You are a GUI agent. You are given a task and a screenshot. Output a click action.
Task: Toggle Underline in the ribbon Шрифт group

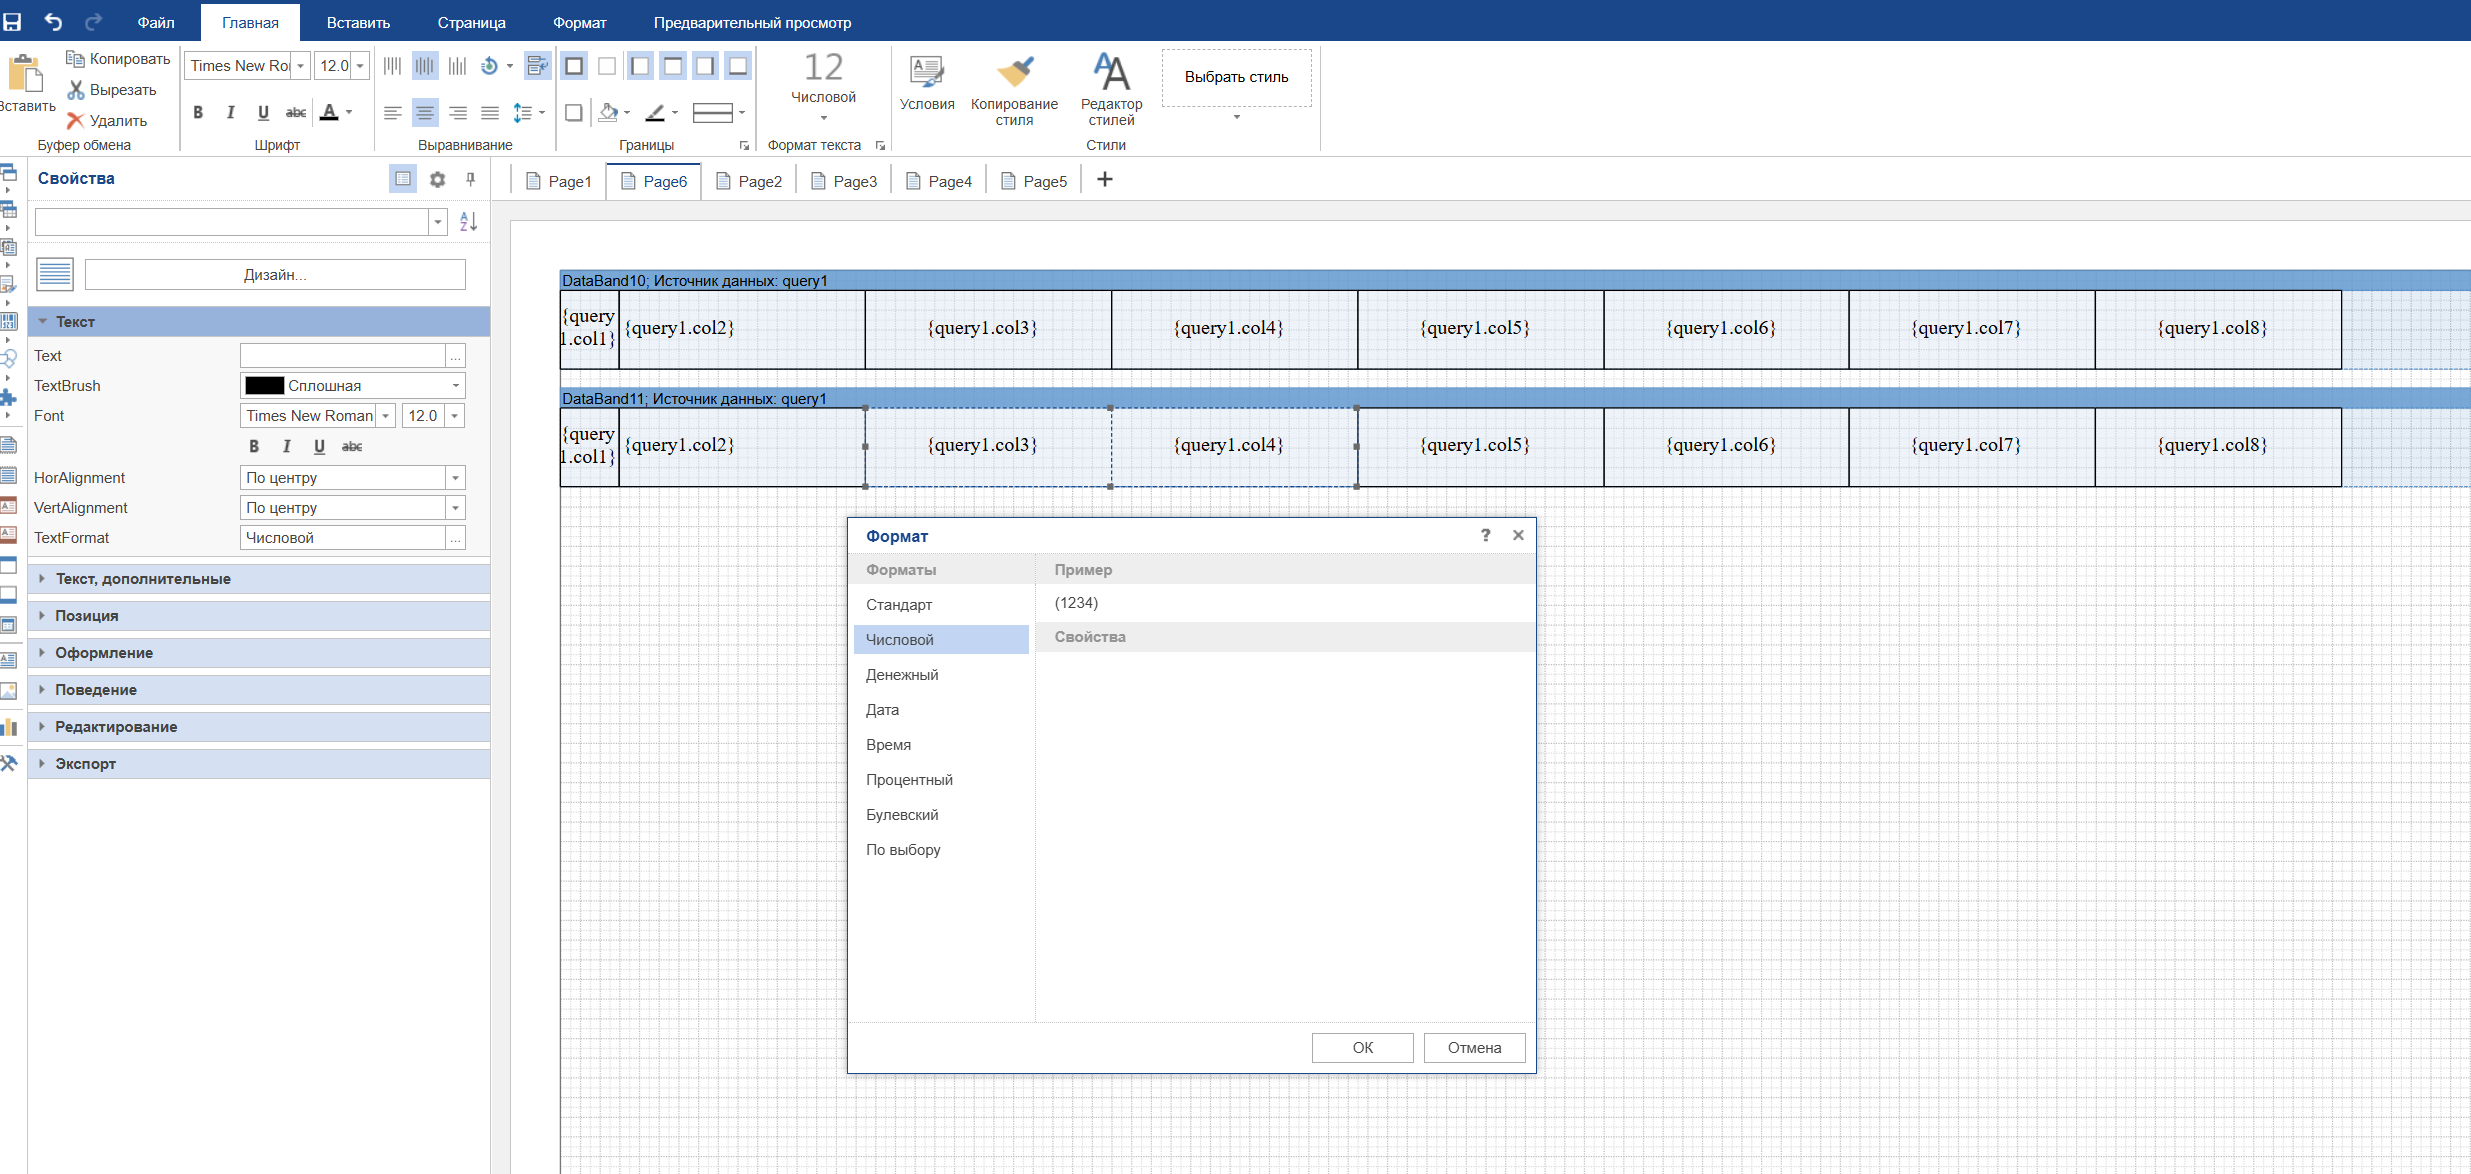[x=263, y=112]
